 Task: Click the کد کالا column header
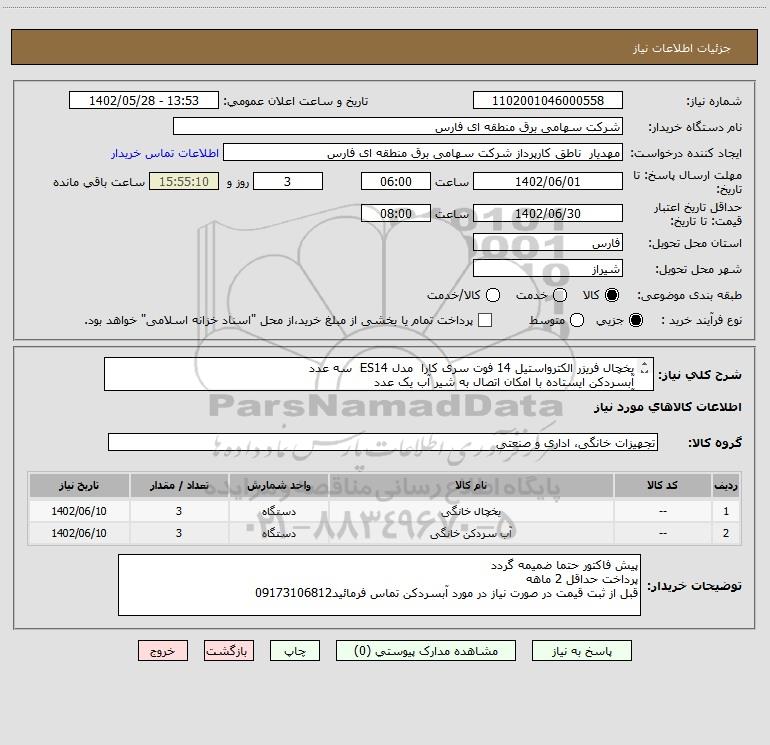[x=662, y=485]
